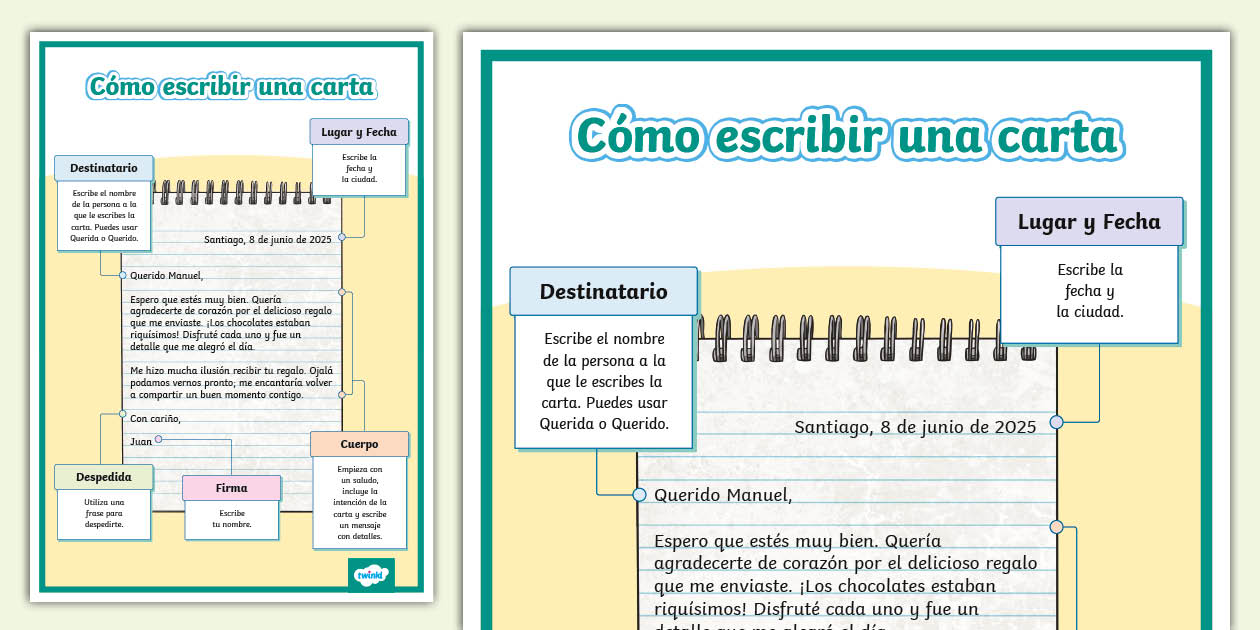Viewport: 1260px width, 630px height.
Task: Click the blue connector dot near Querido Manuel
Action: point(123,274)
